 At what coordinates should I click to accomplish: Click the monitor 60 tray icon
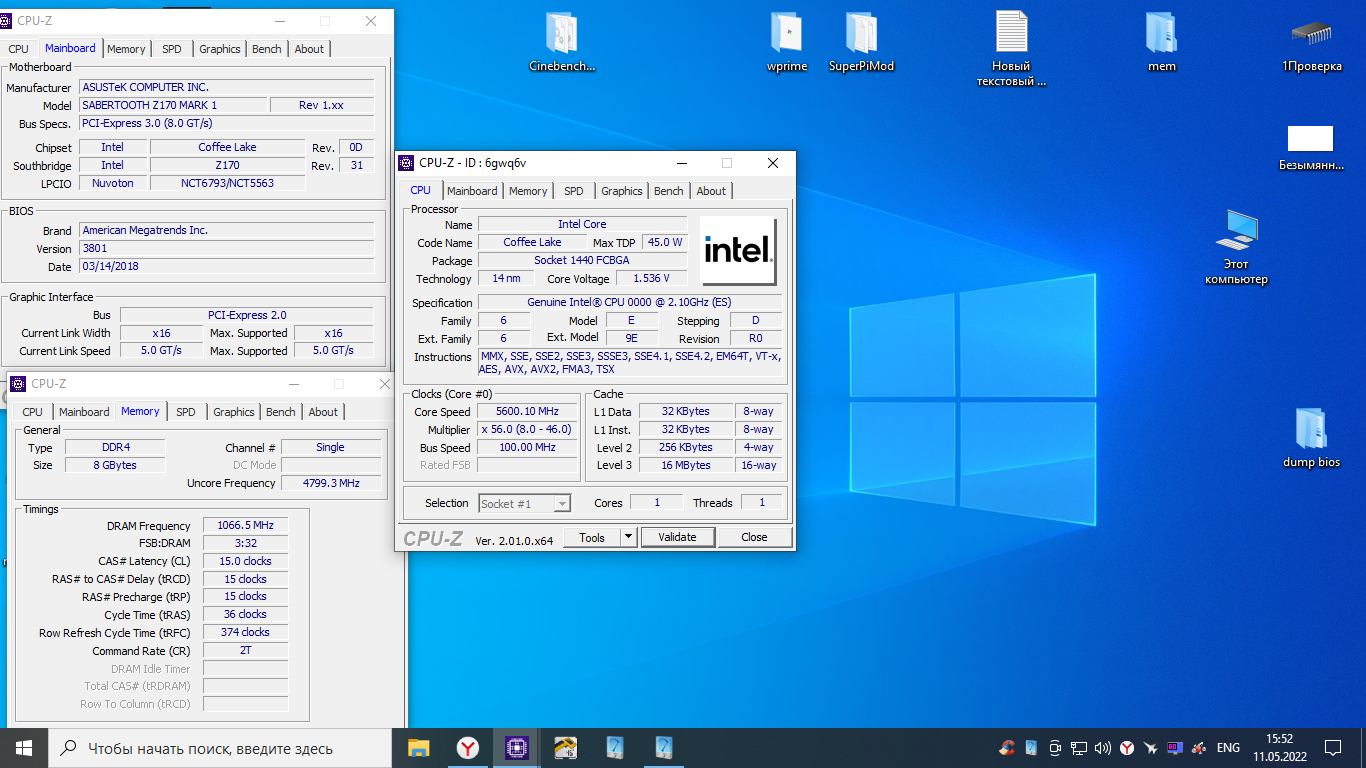[1174, 747]
